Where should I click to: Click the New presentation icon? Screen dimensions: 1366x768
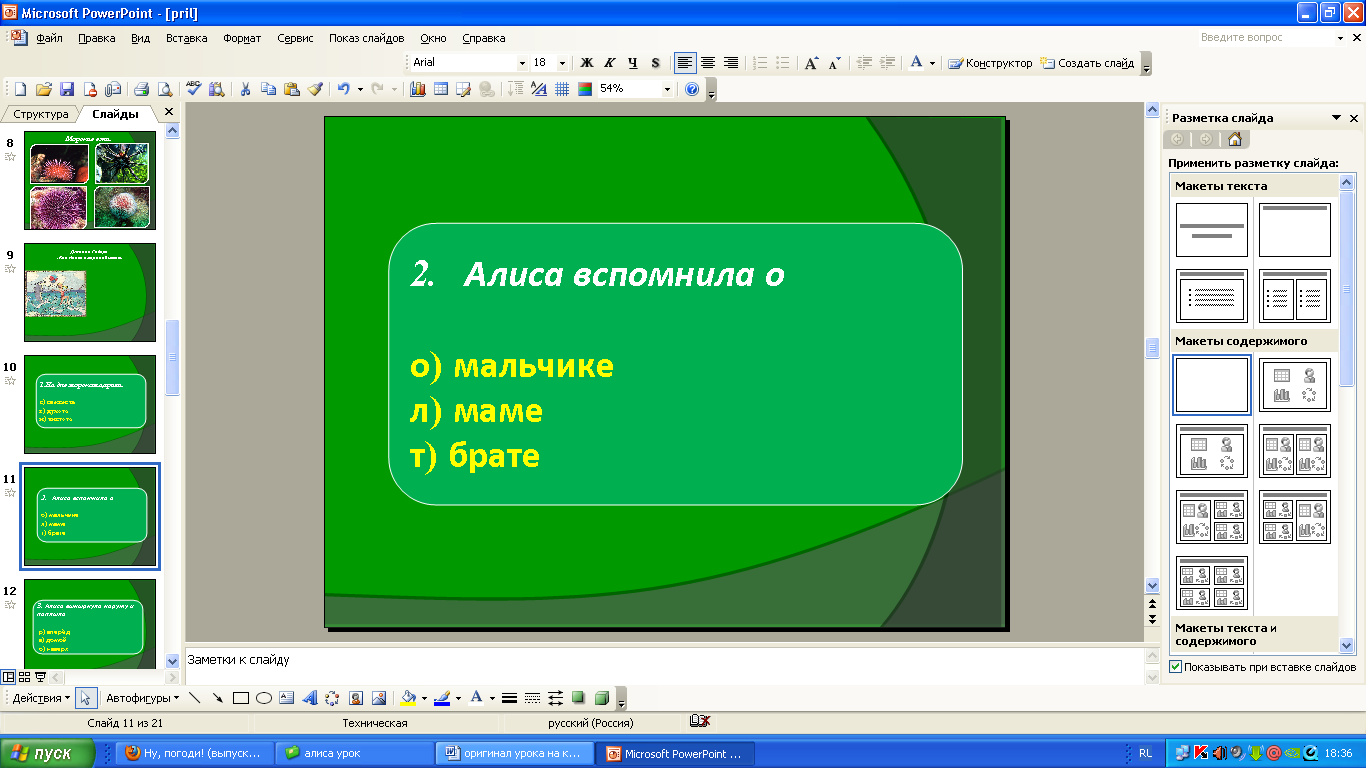[18, 89]
